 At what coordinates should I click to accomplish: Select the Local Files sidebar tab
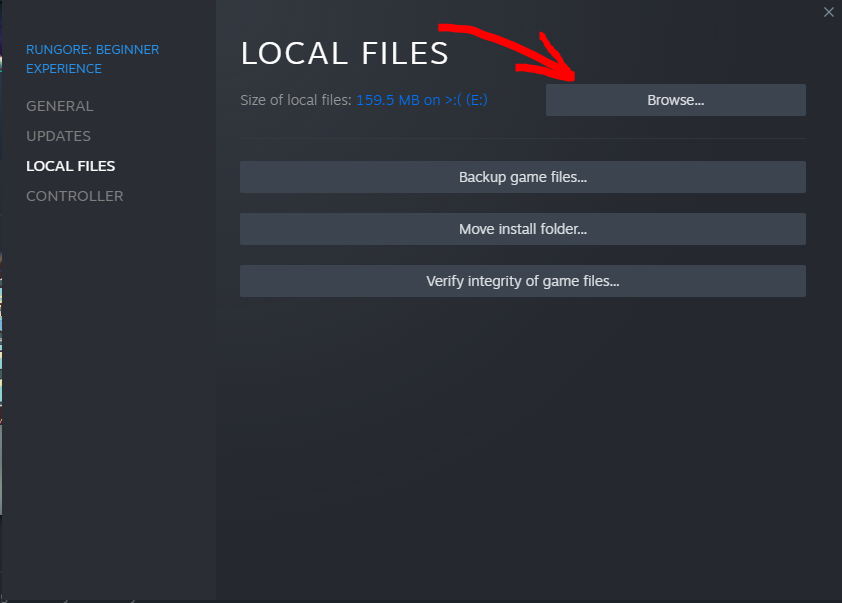pos(70,166)
